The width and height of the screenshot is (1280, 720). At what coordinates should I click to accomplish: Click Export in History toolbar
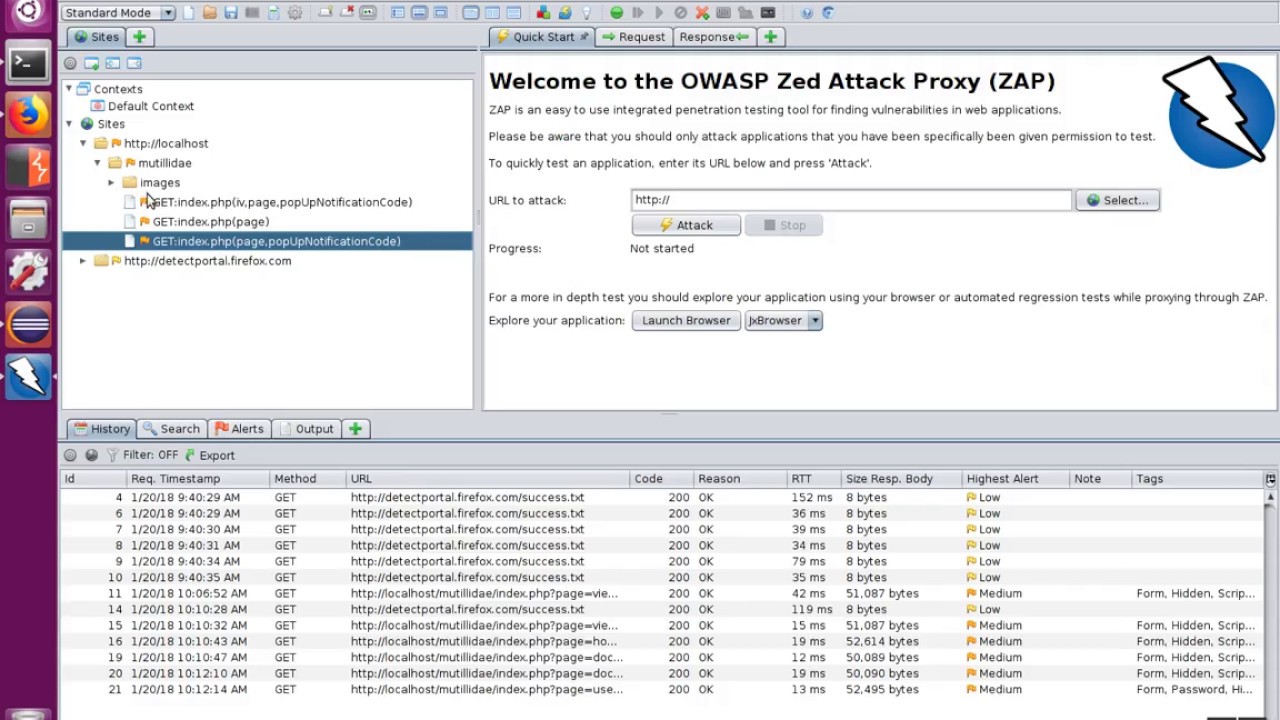210,455
